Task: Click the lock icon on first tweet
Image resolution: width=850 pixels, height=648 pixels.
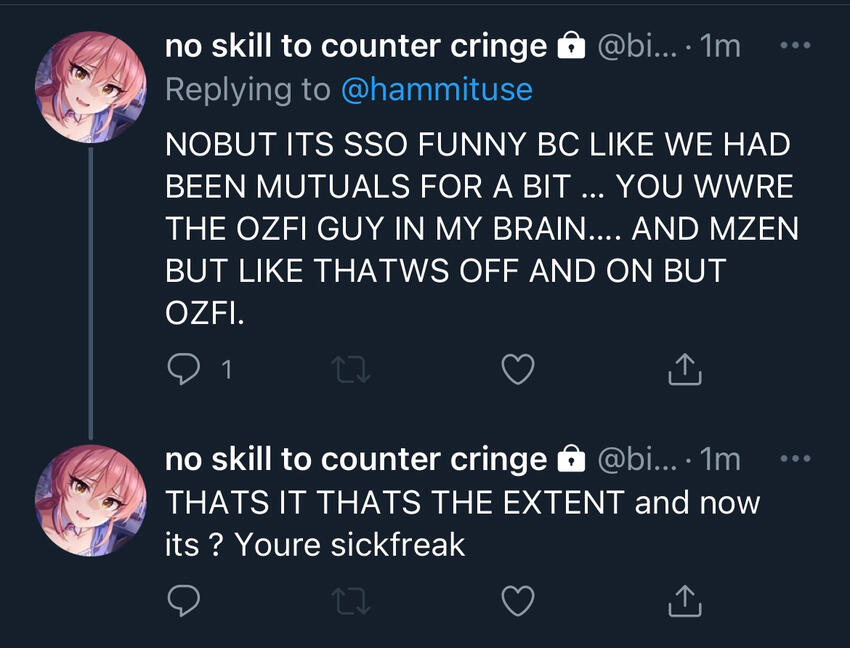Action: coord(570,46)
